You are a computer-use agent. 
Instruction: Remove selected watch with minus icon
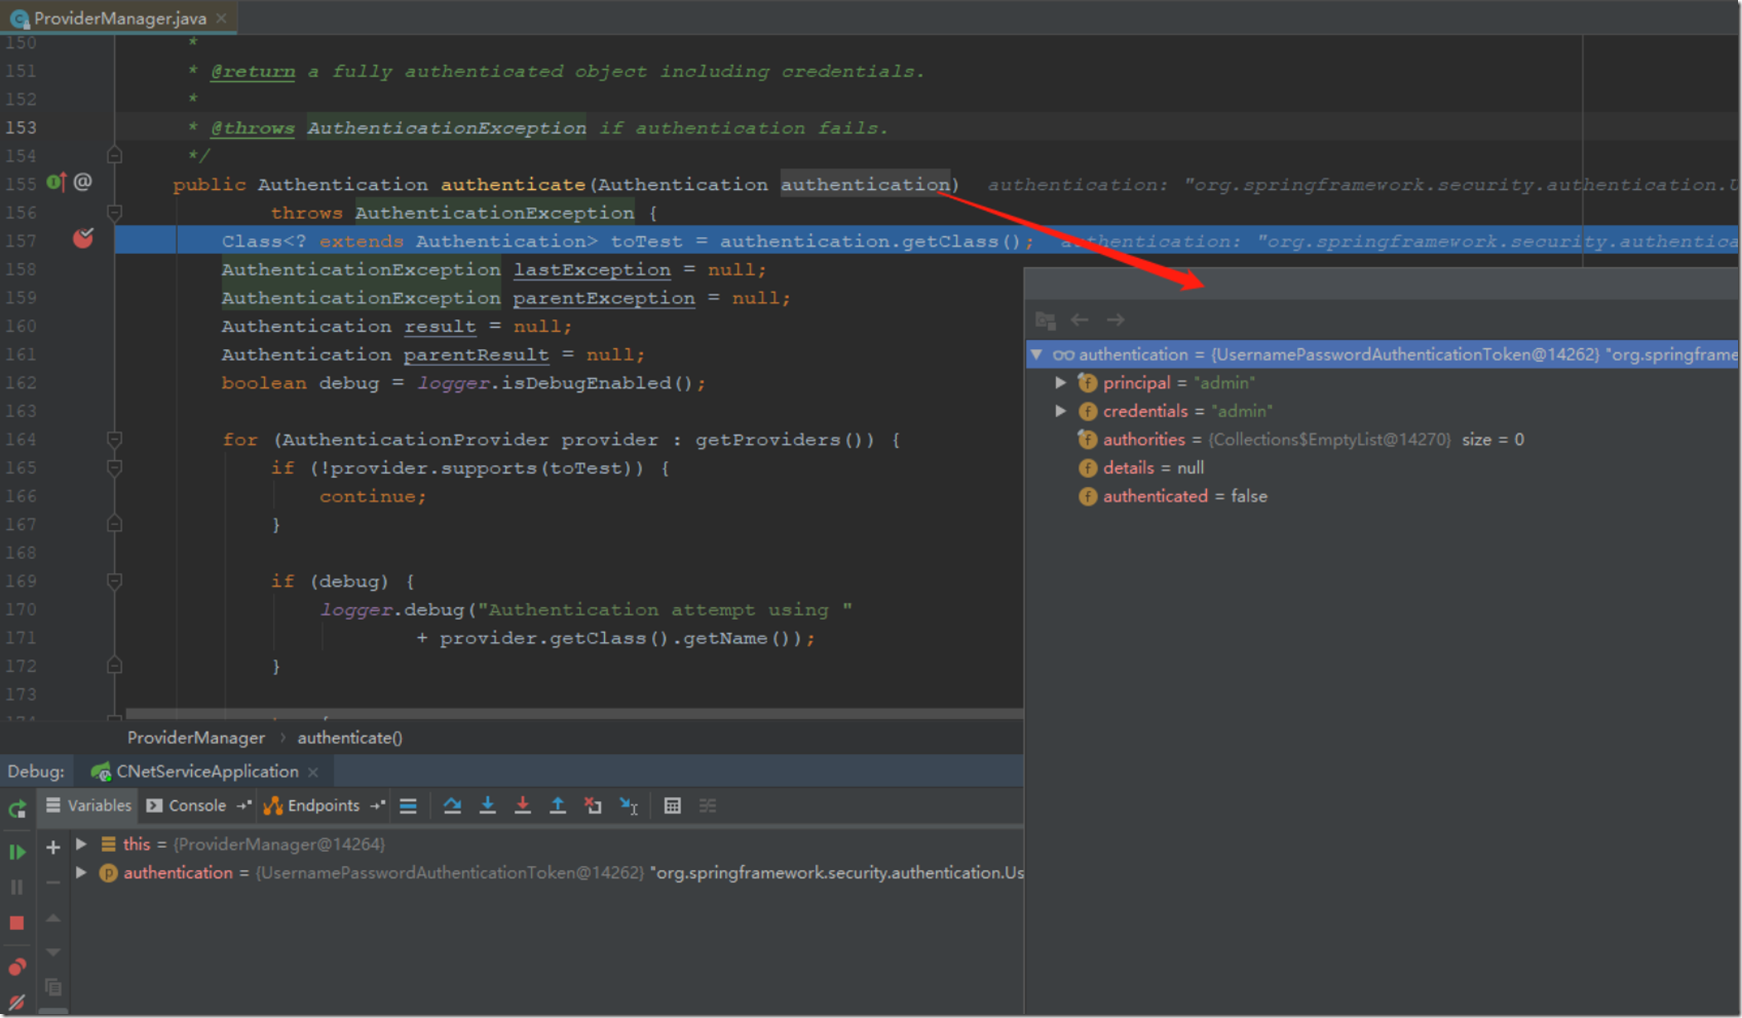(53, 883)
